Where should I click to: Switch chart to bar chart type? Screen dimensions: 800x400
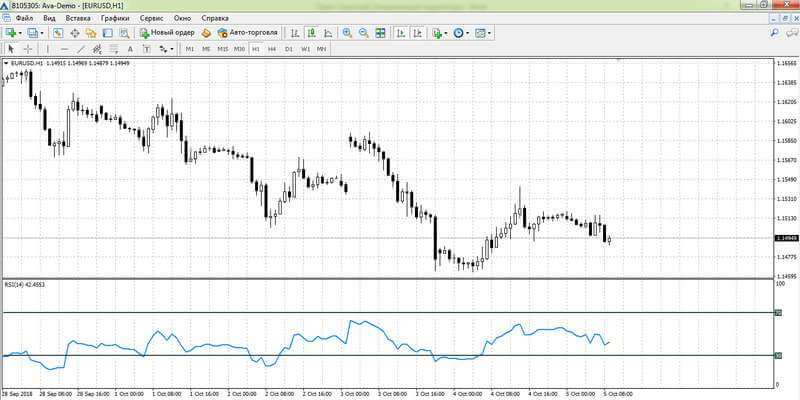pyautogui.click(x=295, y=33)
